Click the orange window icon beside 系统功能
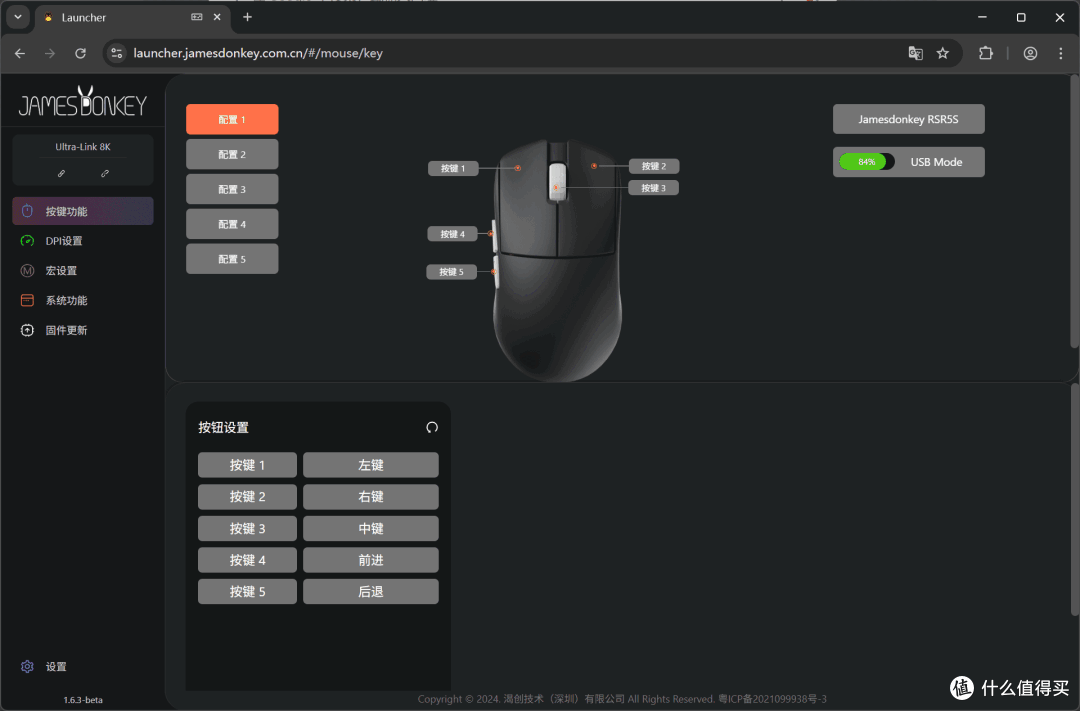Screen dimensions: 1080x711 point(28,300)
